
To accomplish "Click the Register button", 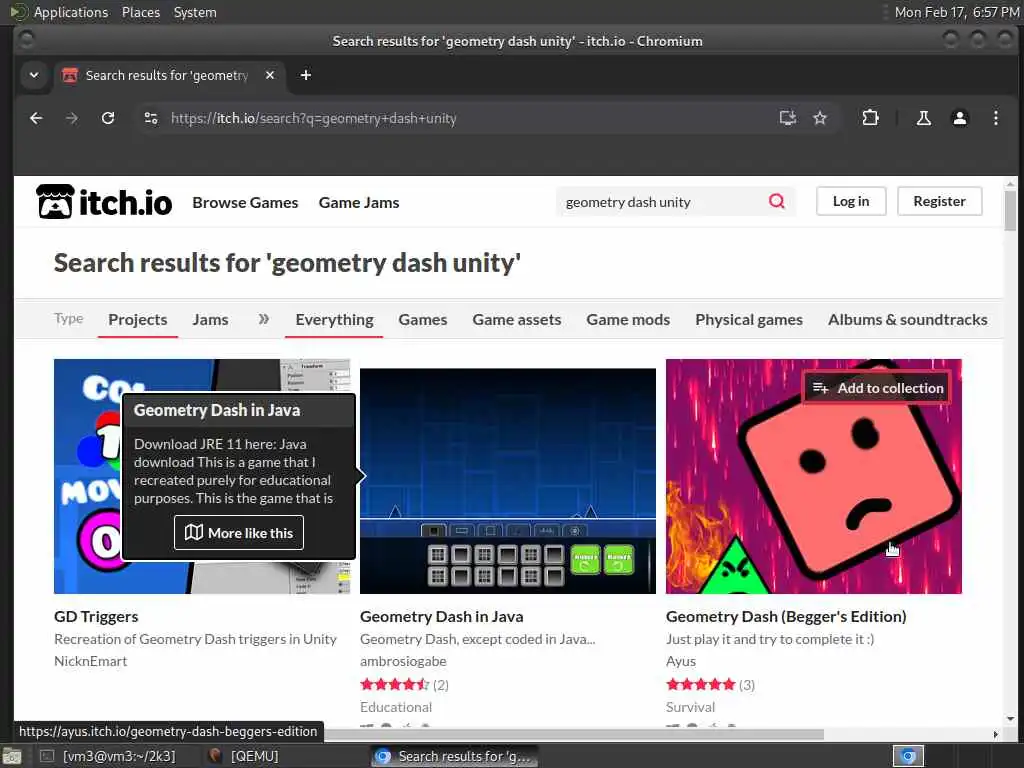I will (x=939, y=201).
